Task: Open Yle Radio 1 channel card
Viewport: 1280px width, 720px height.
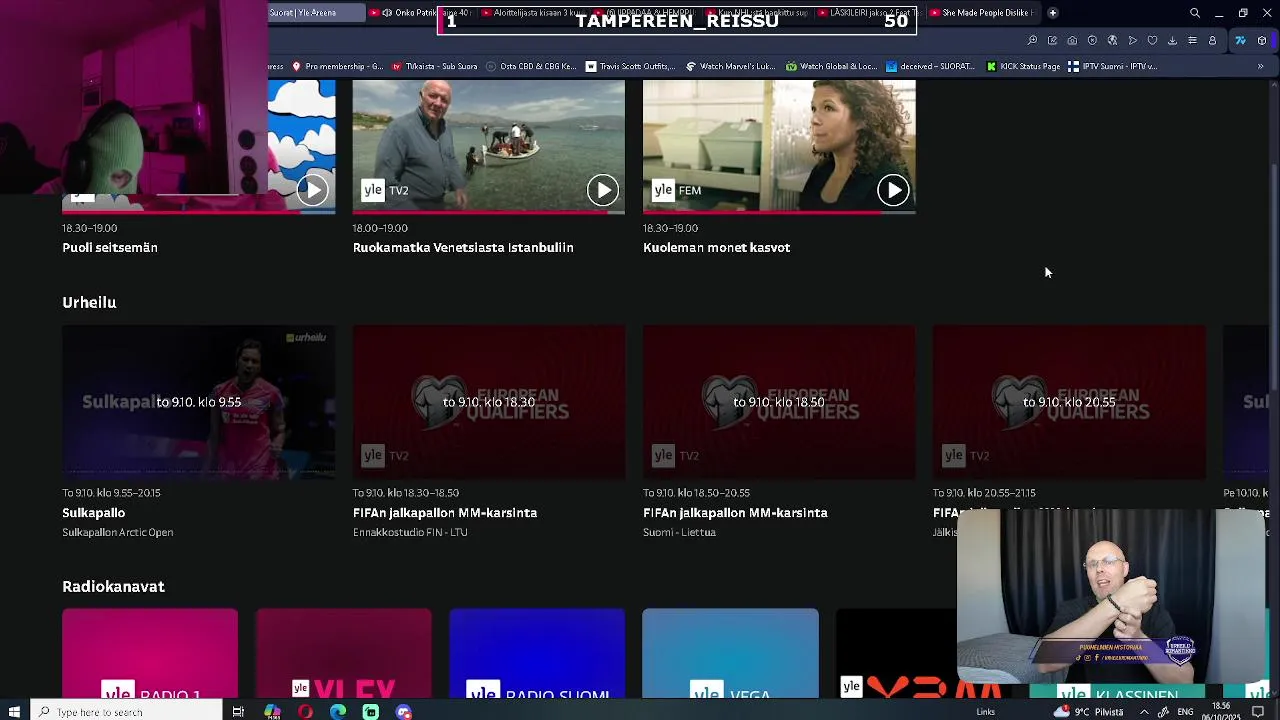Action: pyautogui.click(x=150, y=653)
